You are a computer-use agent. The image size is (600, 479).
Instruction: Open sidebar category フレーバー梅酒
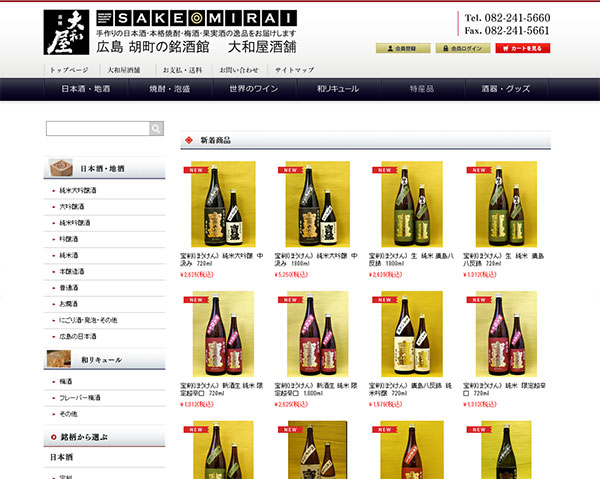coord(80,398)
